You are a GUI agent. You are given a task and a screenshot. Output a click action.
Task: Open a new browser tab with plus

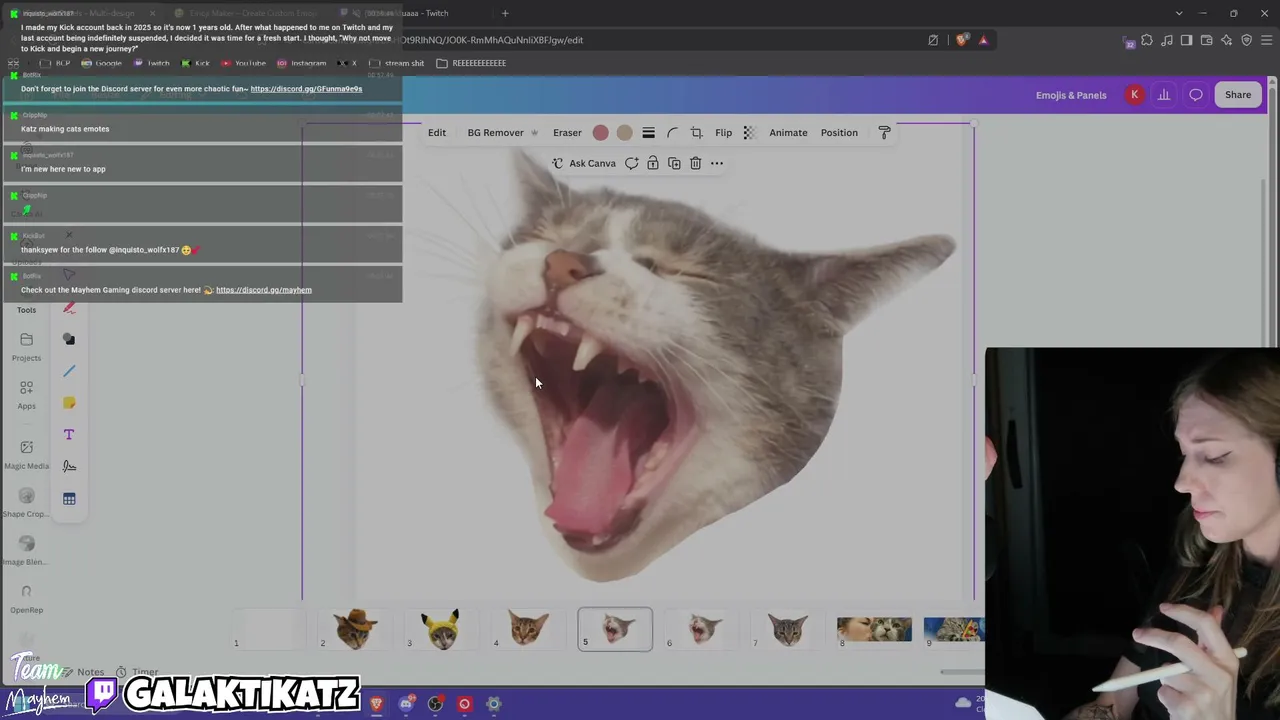pos(505,13)
